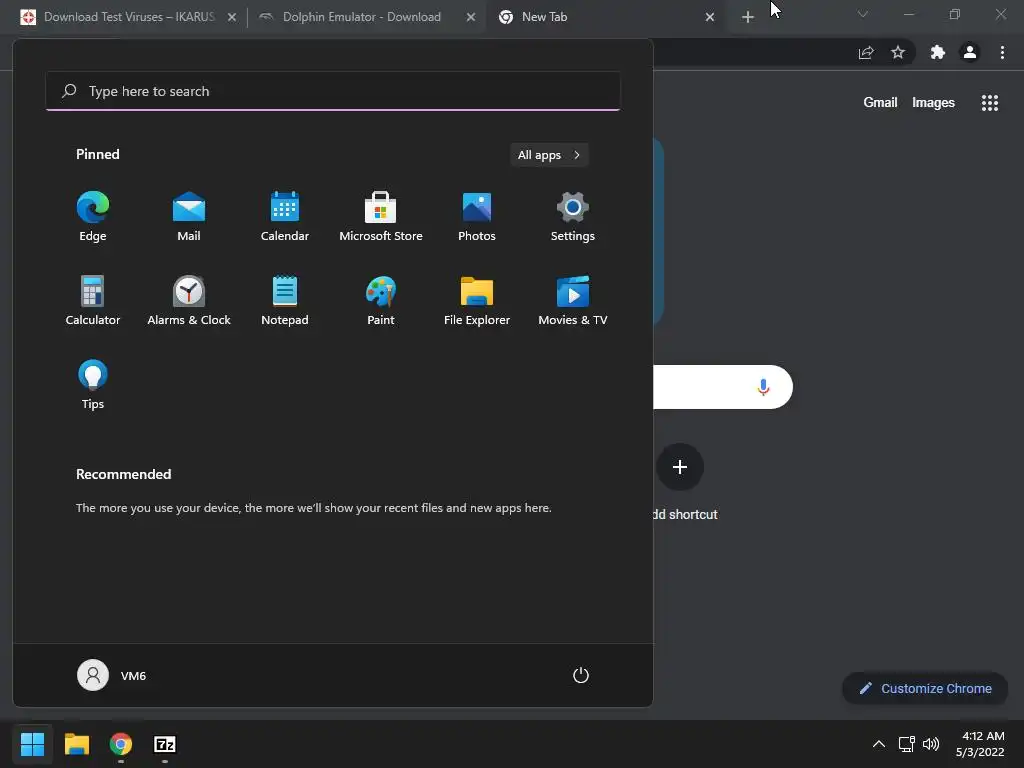Switch to Chrome on the taskbar

pyautogui.click(x=121, y=744)
